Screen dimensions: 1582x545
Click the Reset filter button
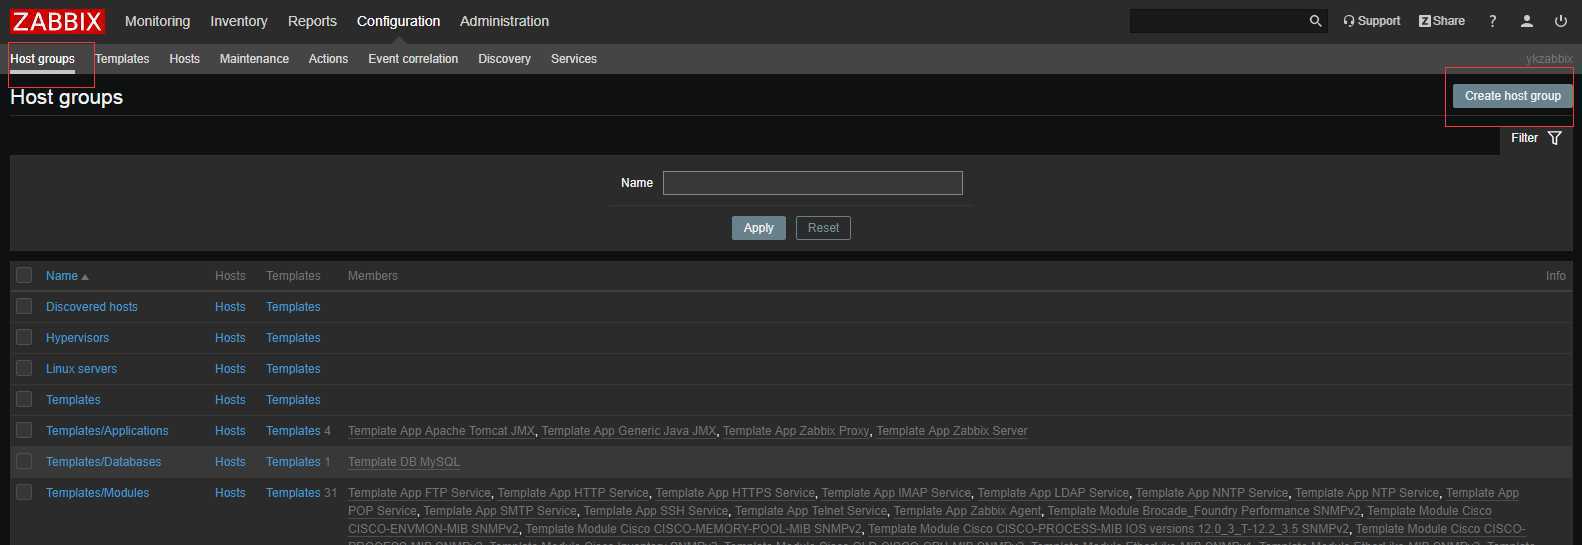click(823, 228)
